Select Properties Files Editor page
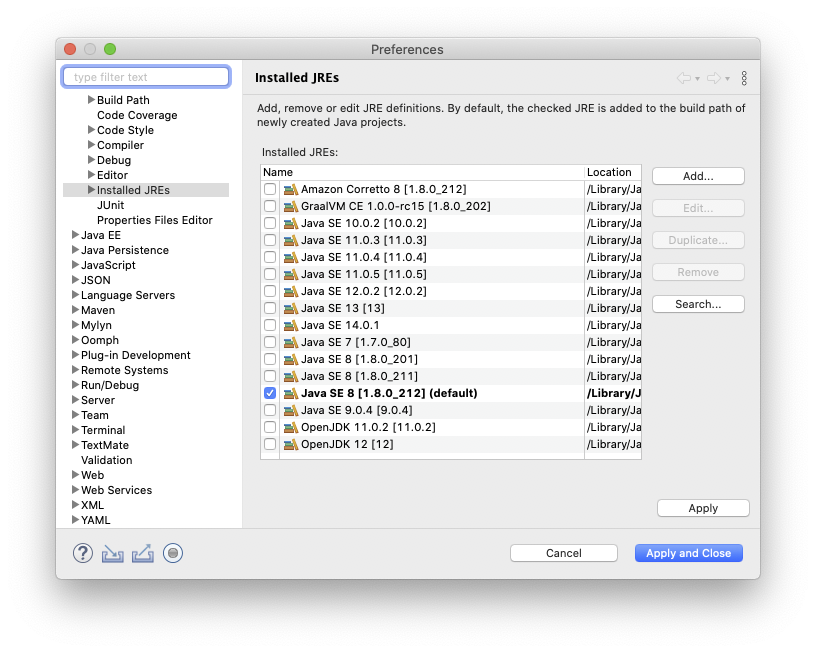 click(155, 220)
